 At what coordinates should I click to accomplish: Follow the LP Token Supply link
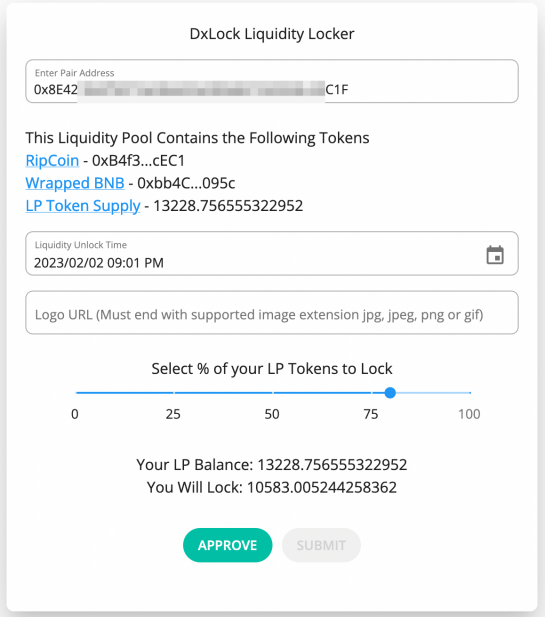click(x=83, y=206)
